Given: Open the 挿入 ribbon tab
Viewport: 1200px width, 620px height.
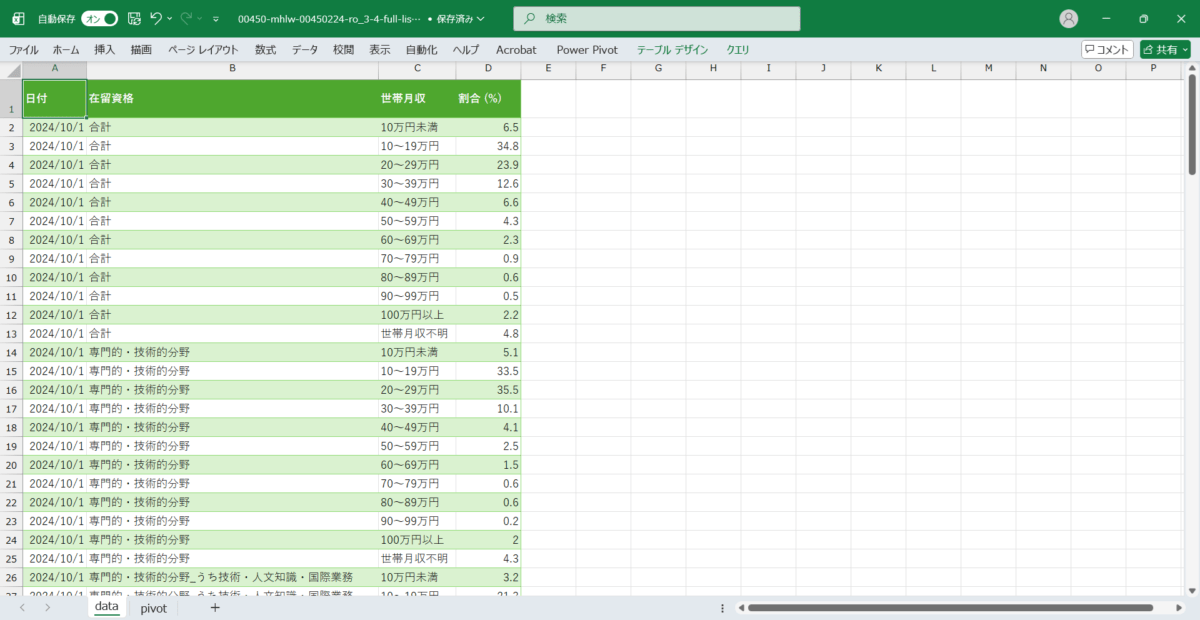Looking at the screenshot, I should tap(104, 49).
